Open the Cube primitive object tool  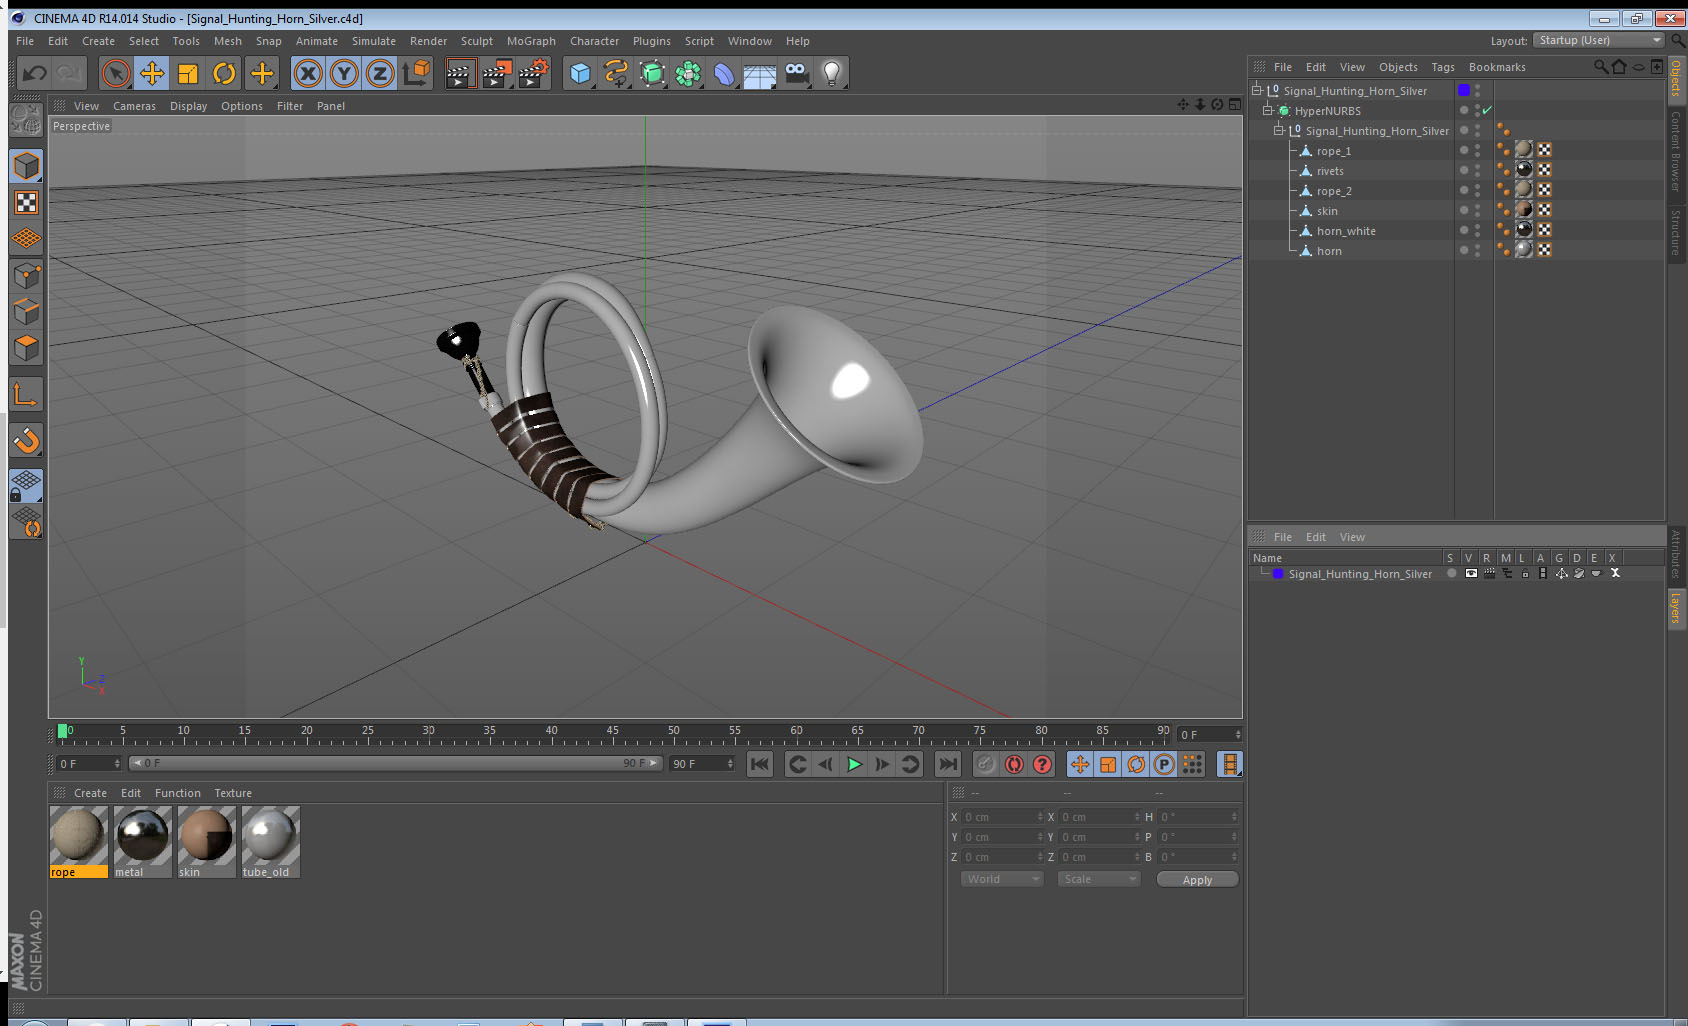(580, 73)
